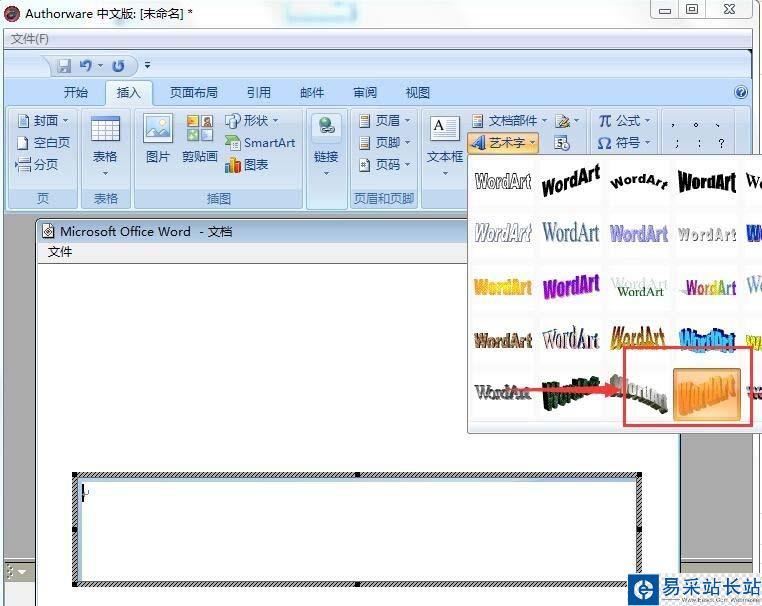Switch to the 视图 tab
The image size is (762, 606).
point(417,92)
